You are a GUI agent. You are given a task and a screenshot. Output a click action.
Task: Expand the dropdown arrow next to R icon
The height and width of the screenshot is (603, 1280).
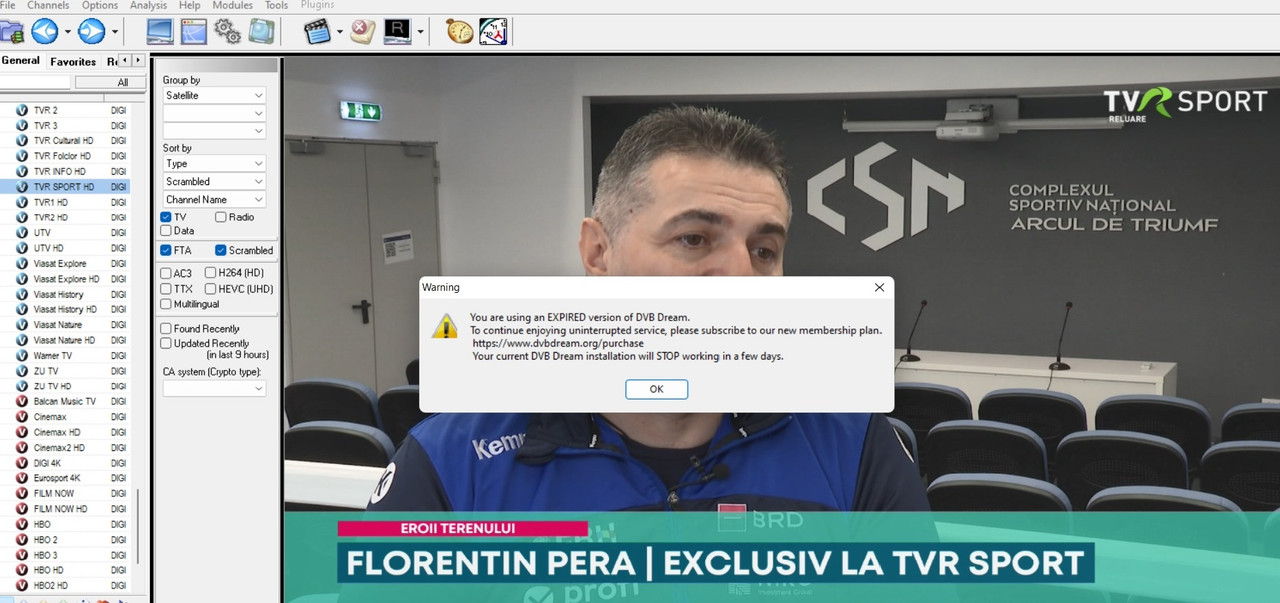420,32
